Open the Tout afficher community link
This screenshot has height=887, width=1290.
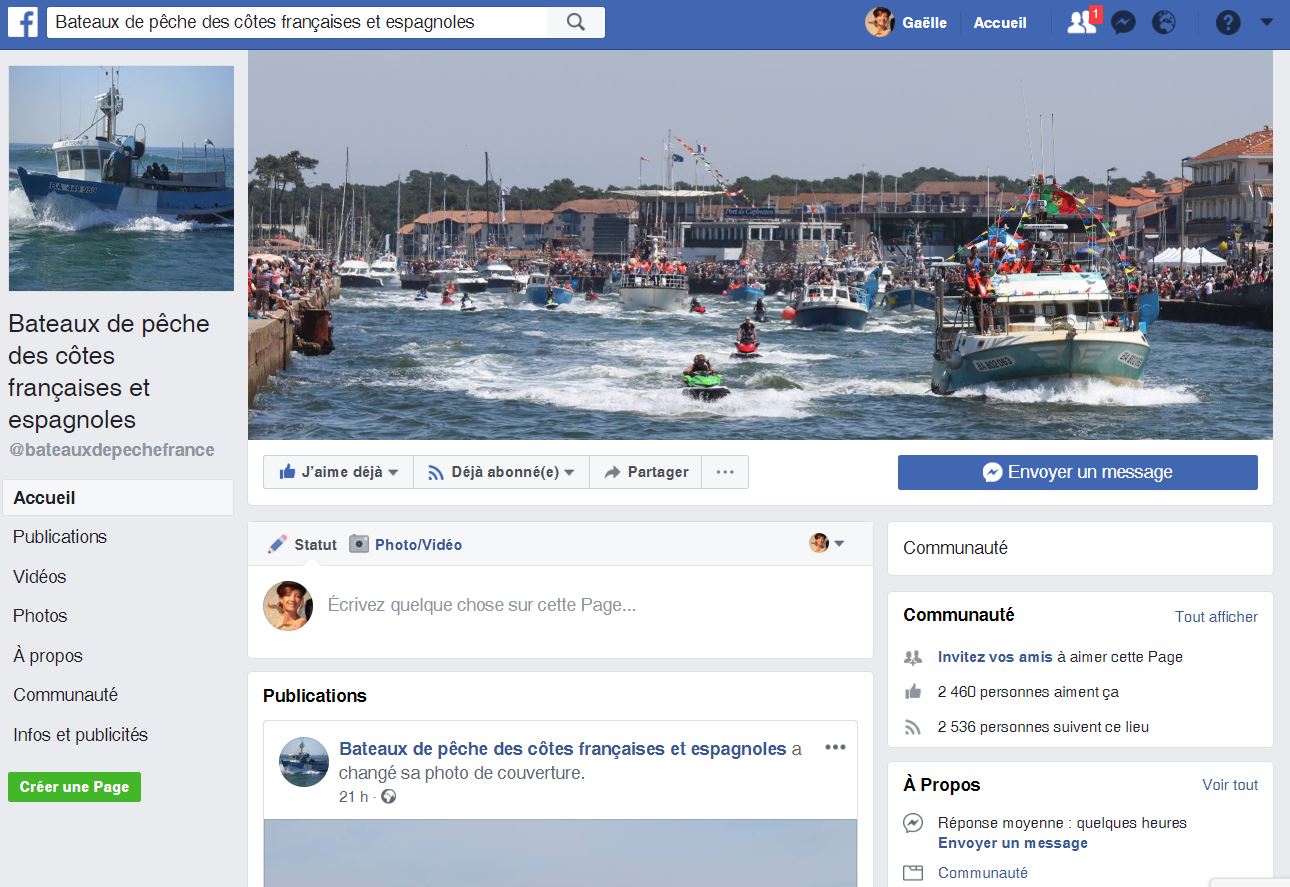coord(1216,617)
